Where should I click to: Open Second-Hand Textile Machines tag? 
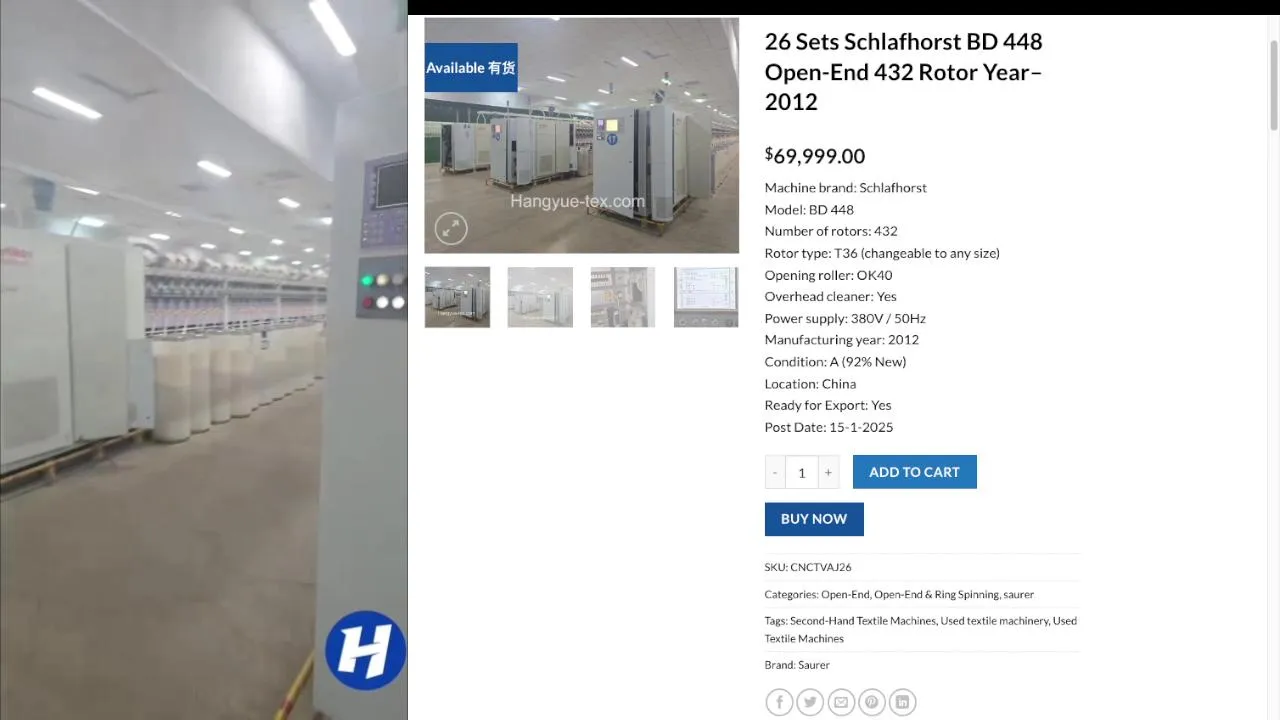point(863,621)
